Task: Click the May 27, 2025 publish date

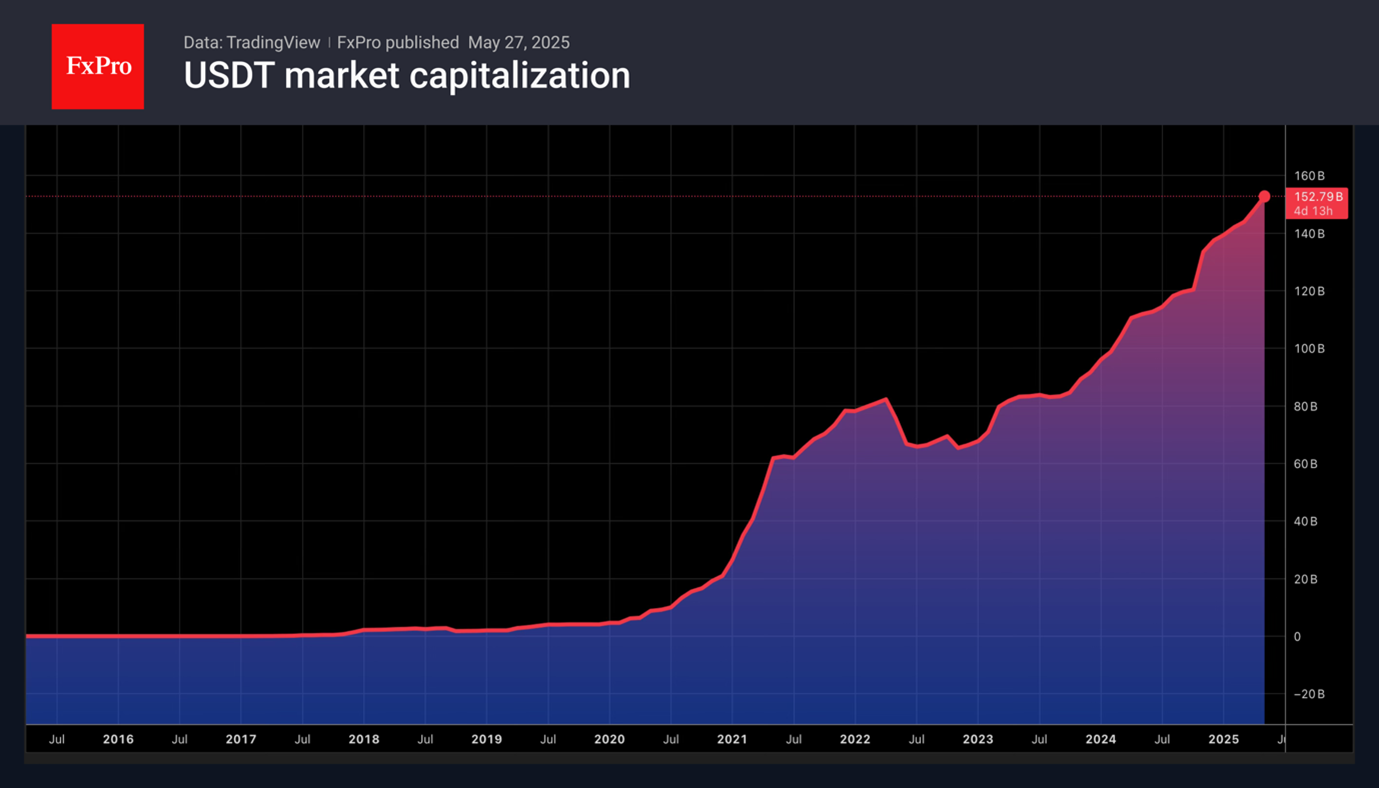Action: 518,43
